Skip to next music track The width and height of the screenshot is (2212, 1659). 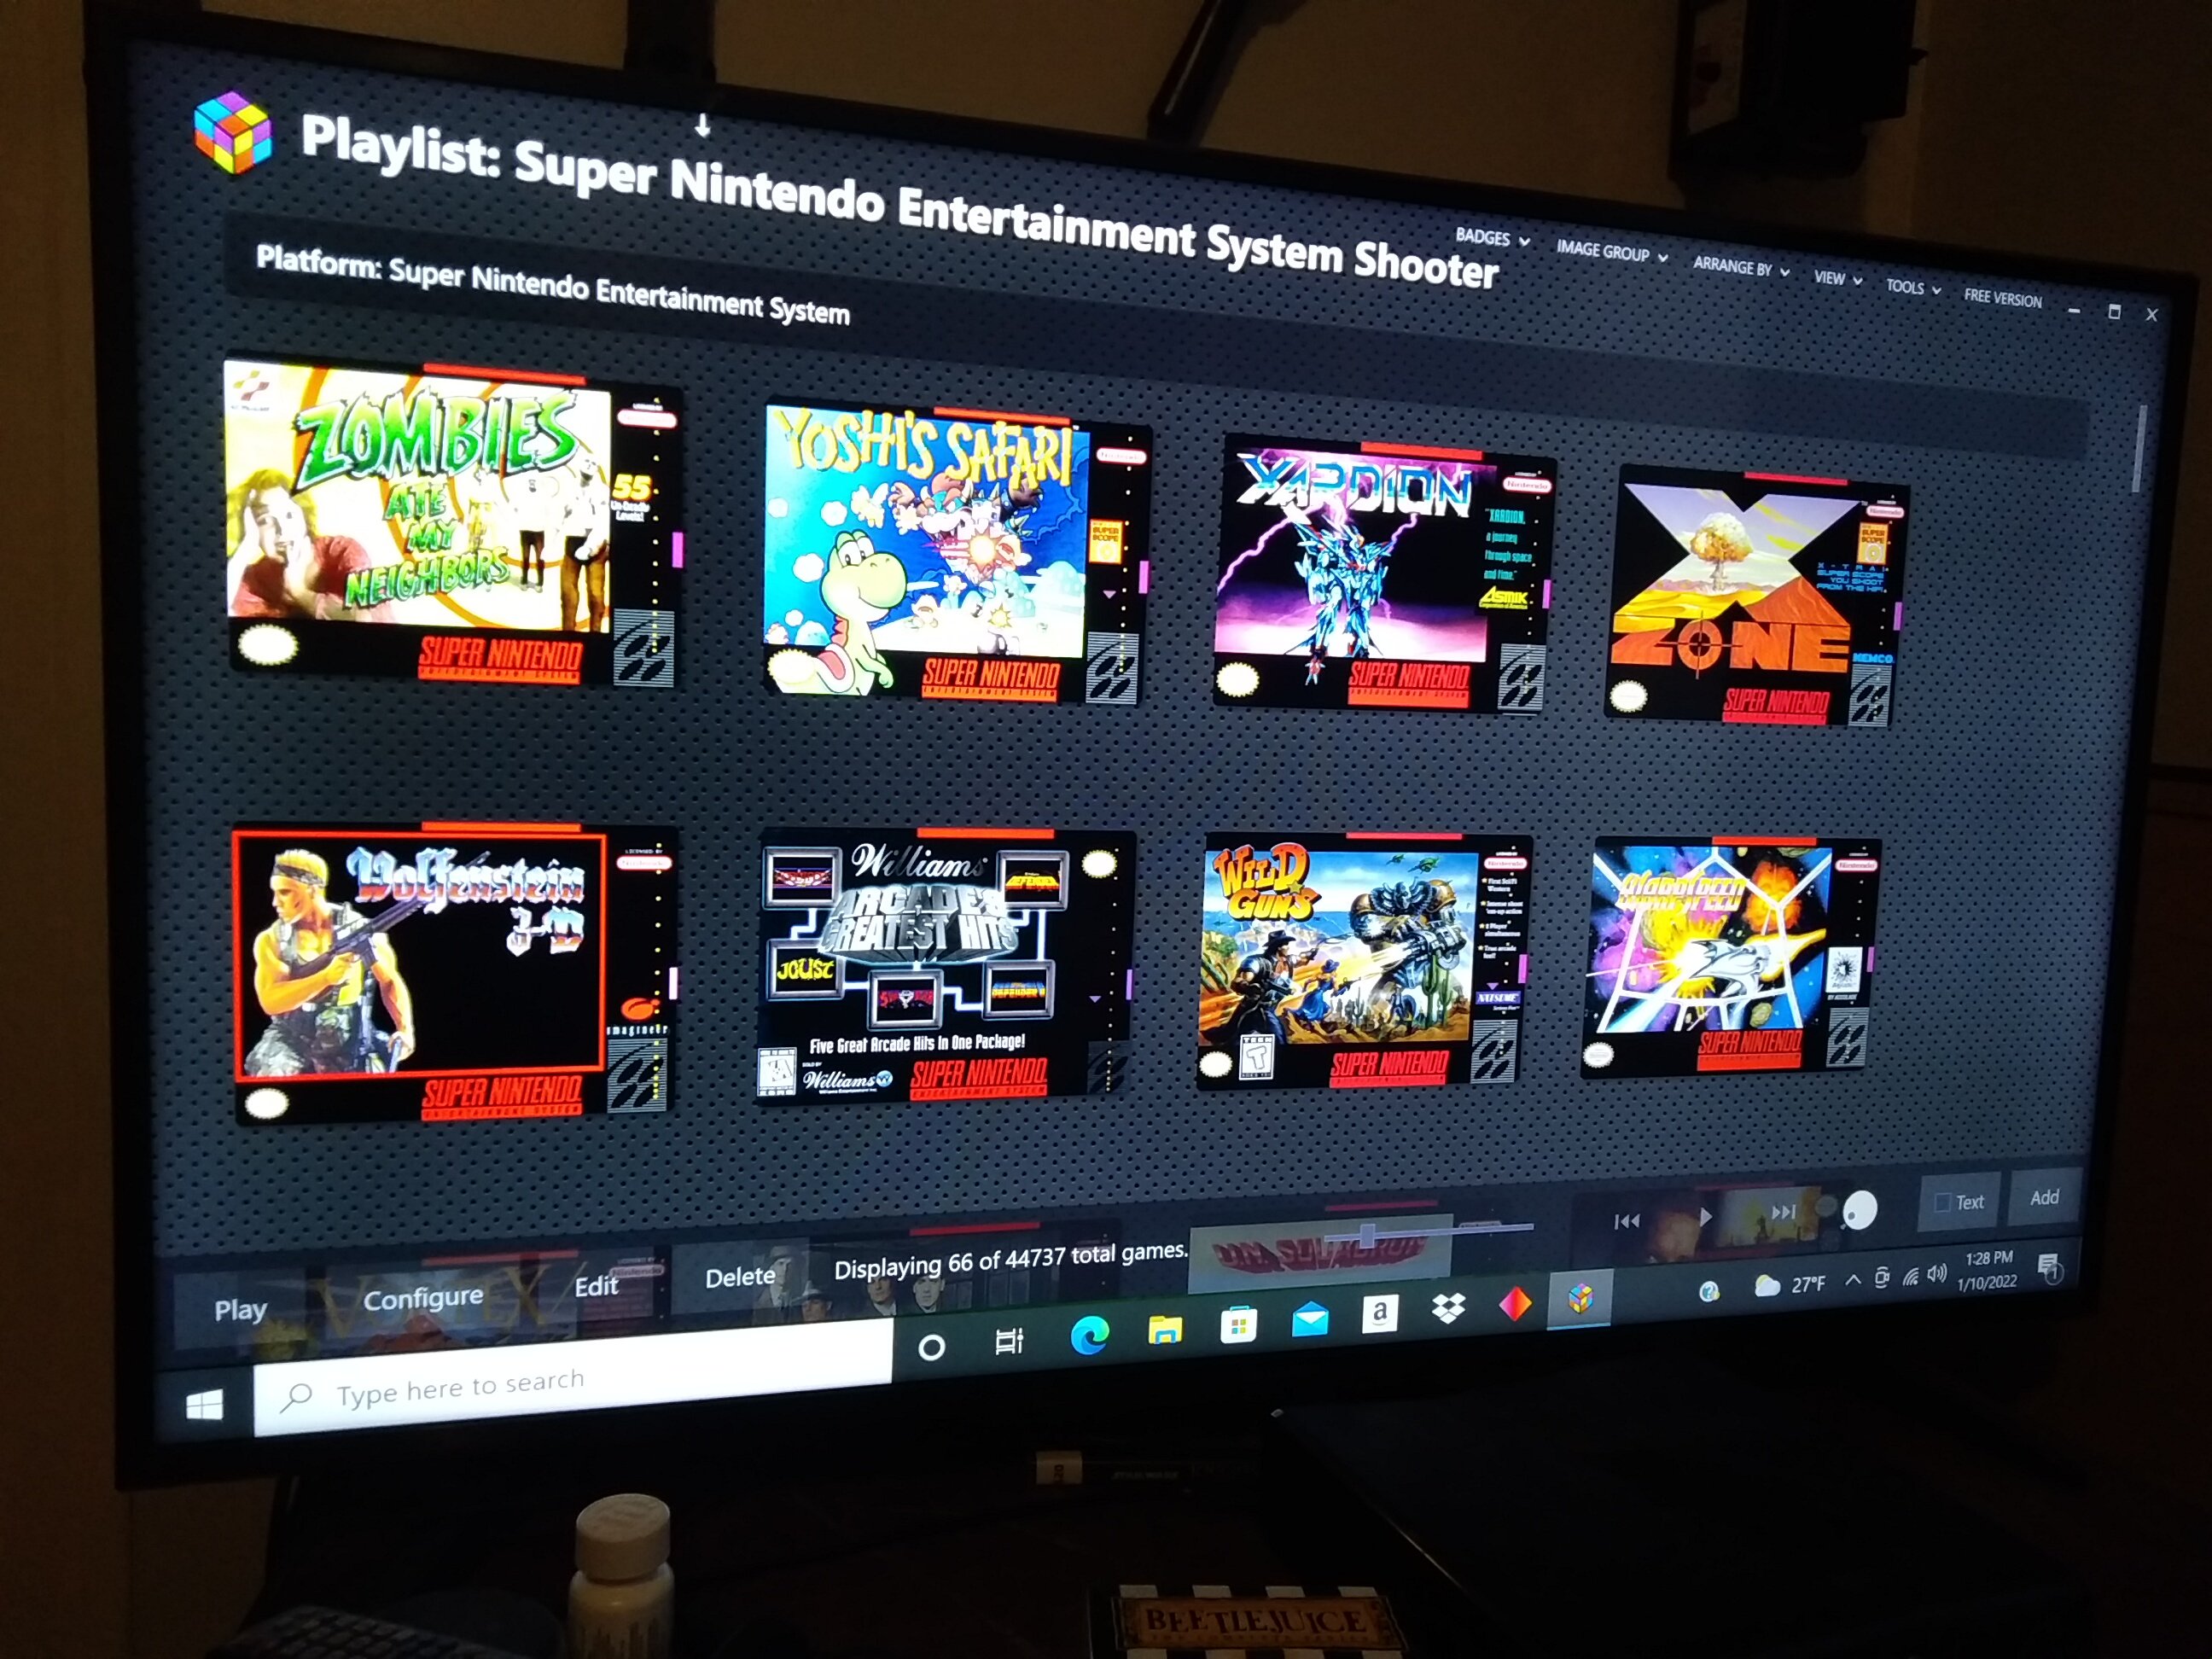click(x=1783, y=1212)
